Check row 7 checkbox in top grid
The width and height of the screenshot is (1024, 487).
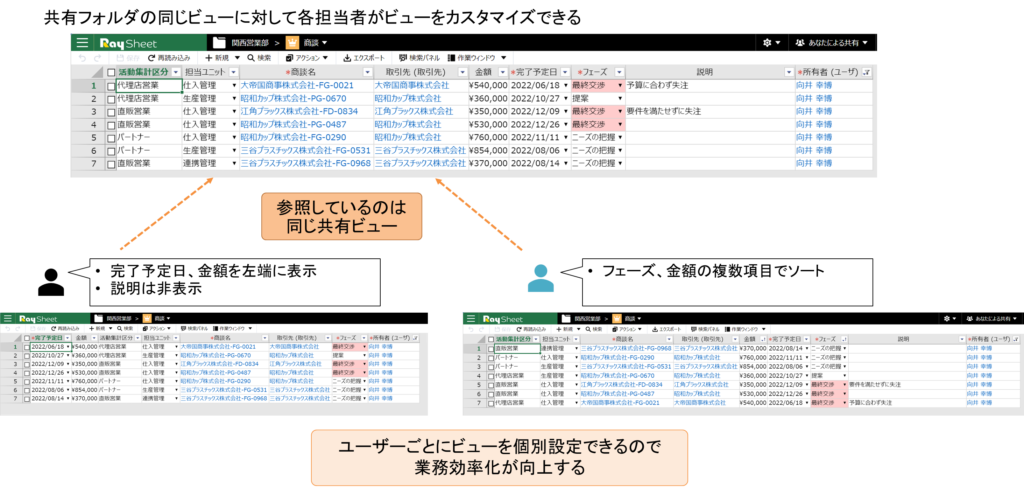pos(111,163)
